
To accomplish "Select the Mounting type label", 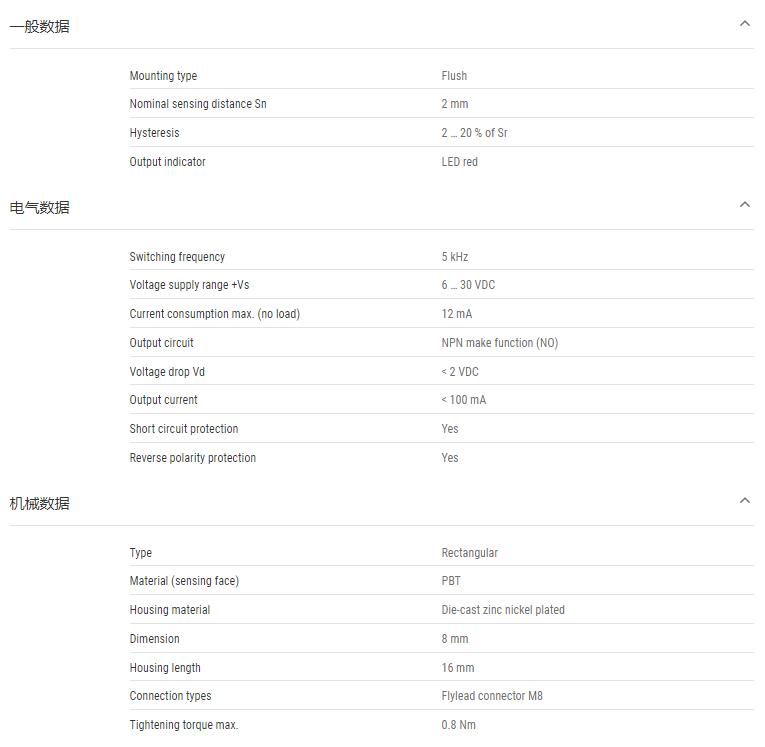I will [x=163, y=76].
